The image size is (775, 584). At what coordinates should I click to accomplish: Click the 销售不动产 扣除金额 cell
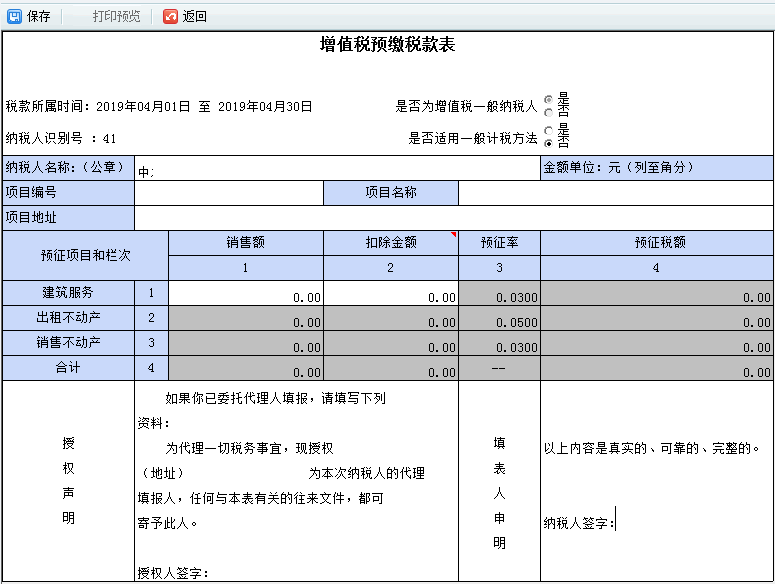point(391,343)
